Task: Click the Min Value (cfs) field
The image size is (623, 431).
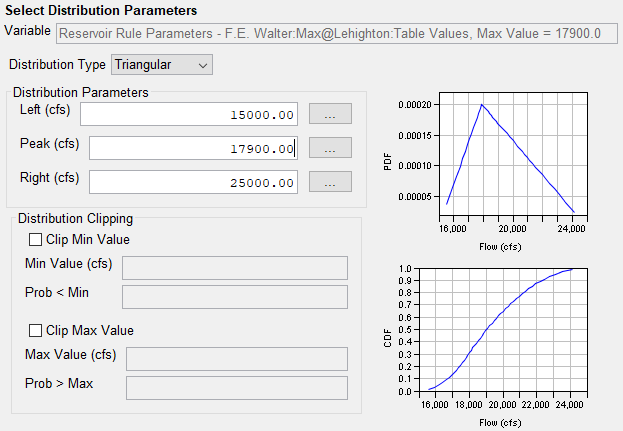Action: (x=233, y=267)
